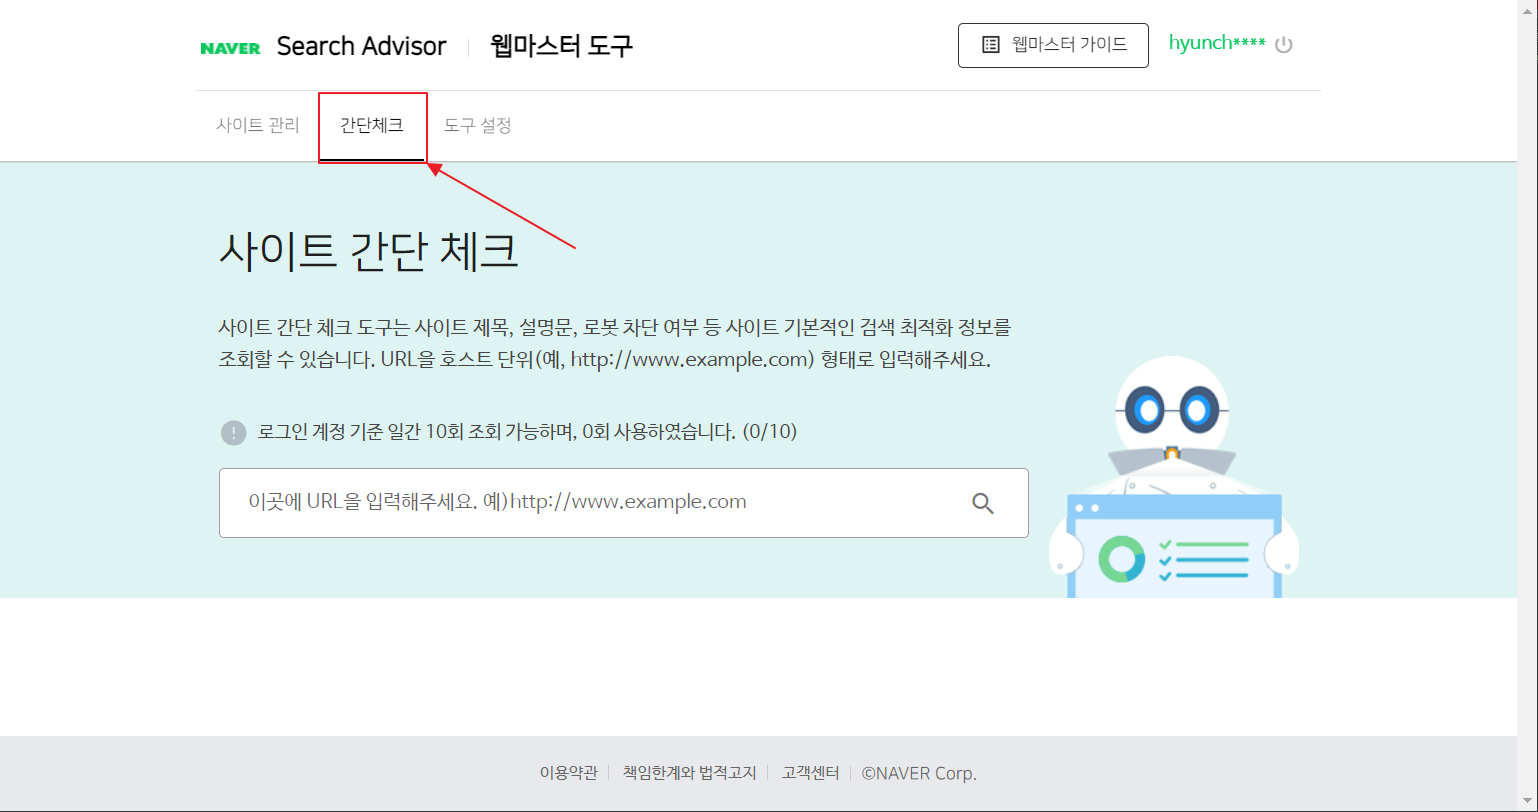Open account menu hyunch****

point(1217,44)
